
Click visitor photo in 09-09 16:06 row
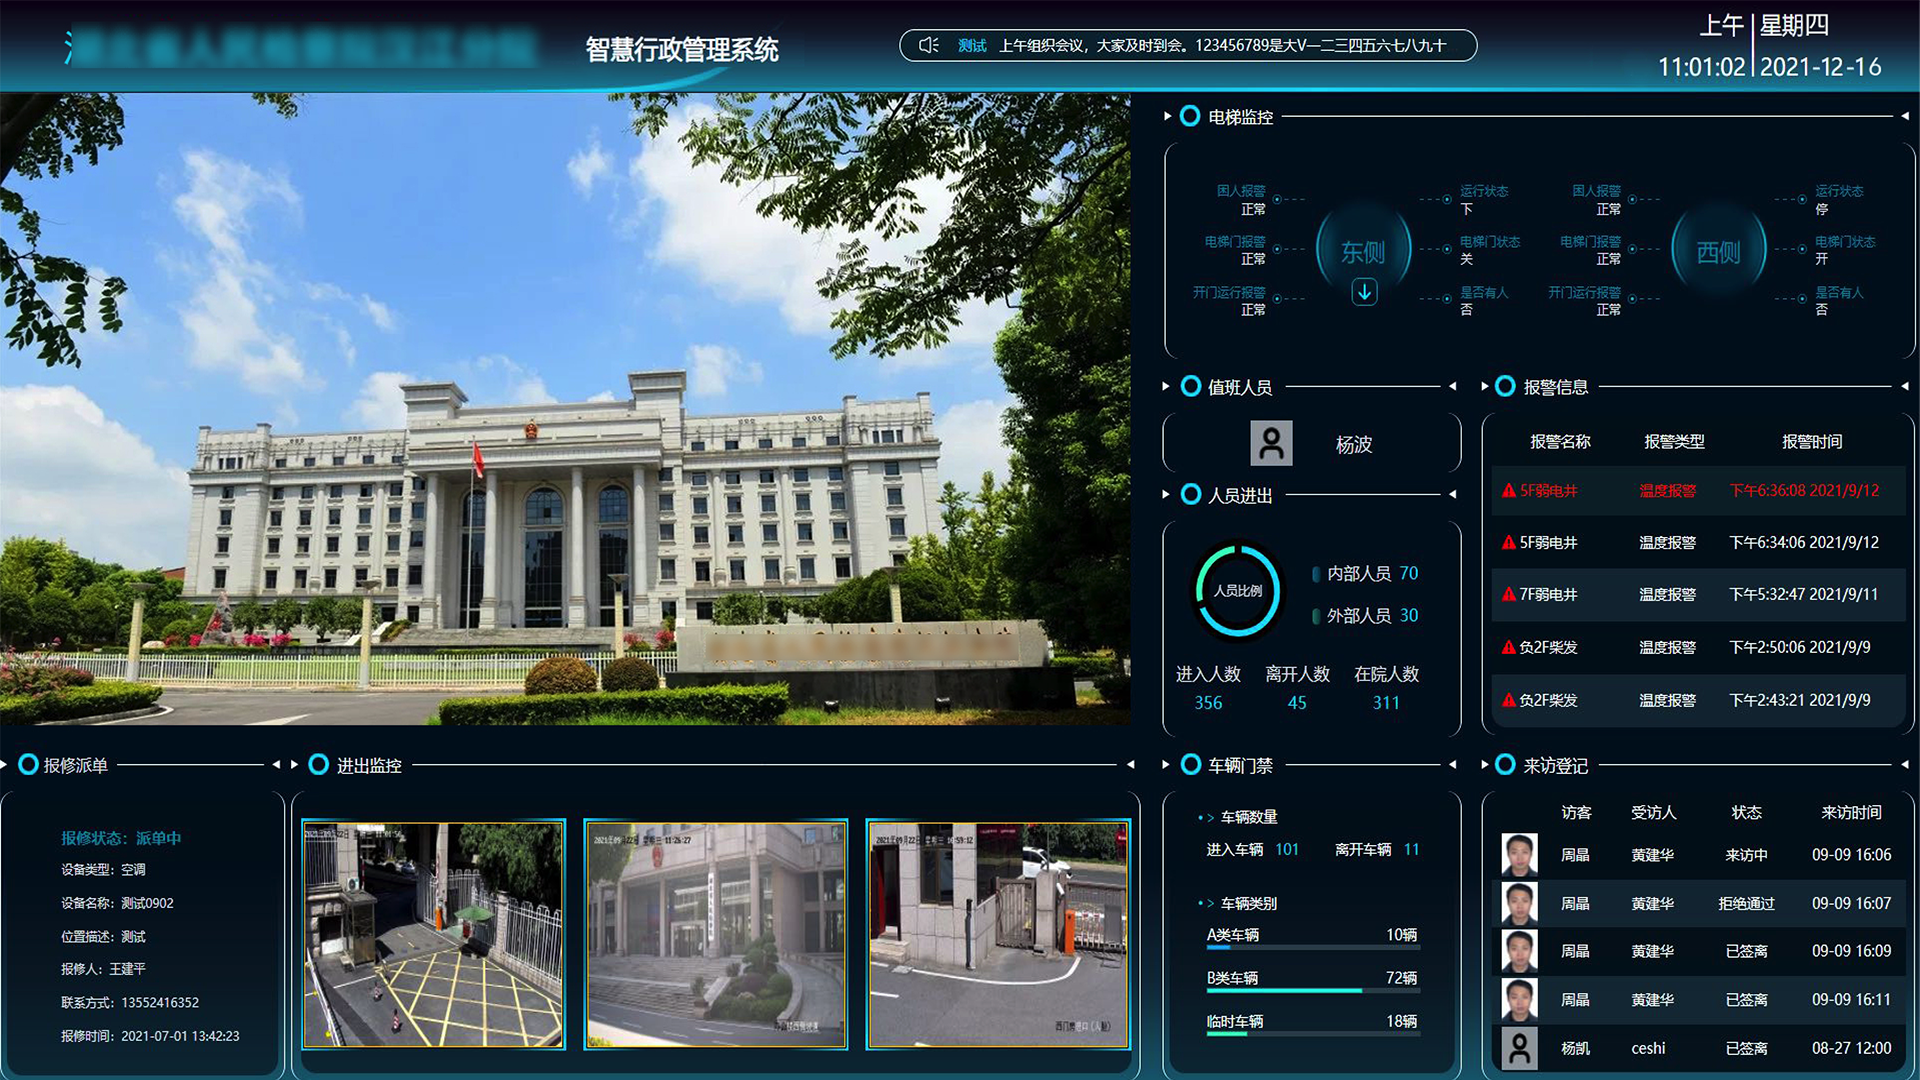1519,855
